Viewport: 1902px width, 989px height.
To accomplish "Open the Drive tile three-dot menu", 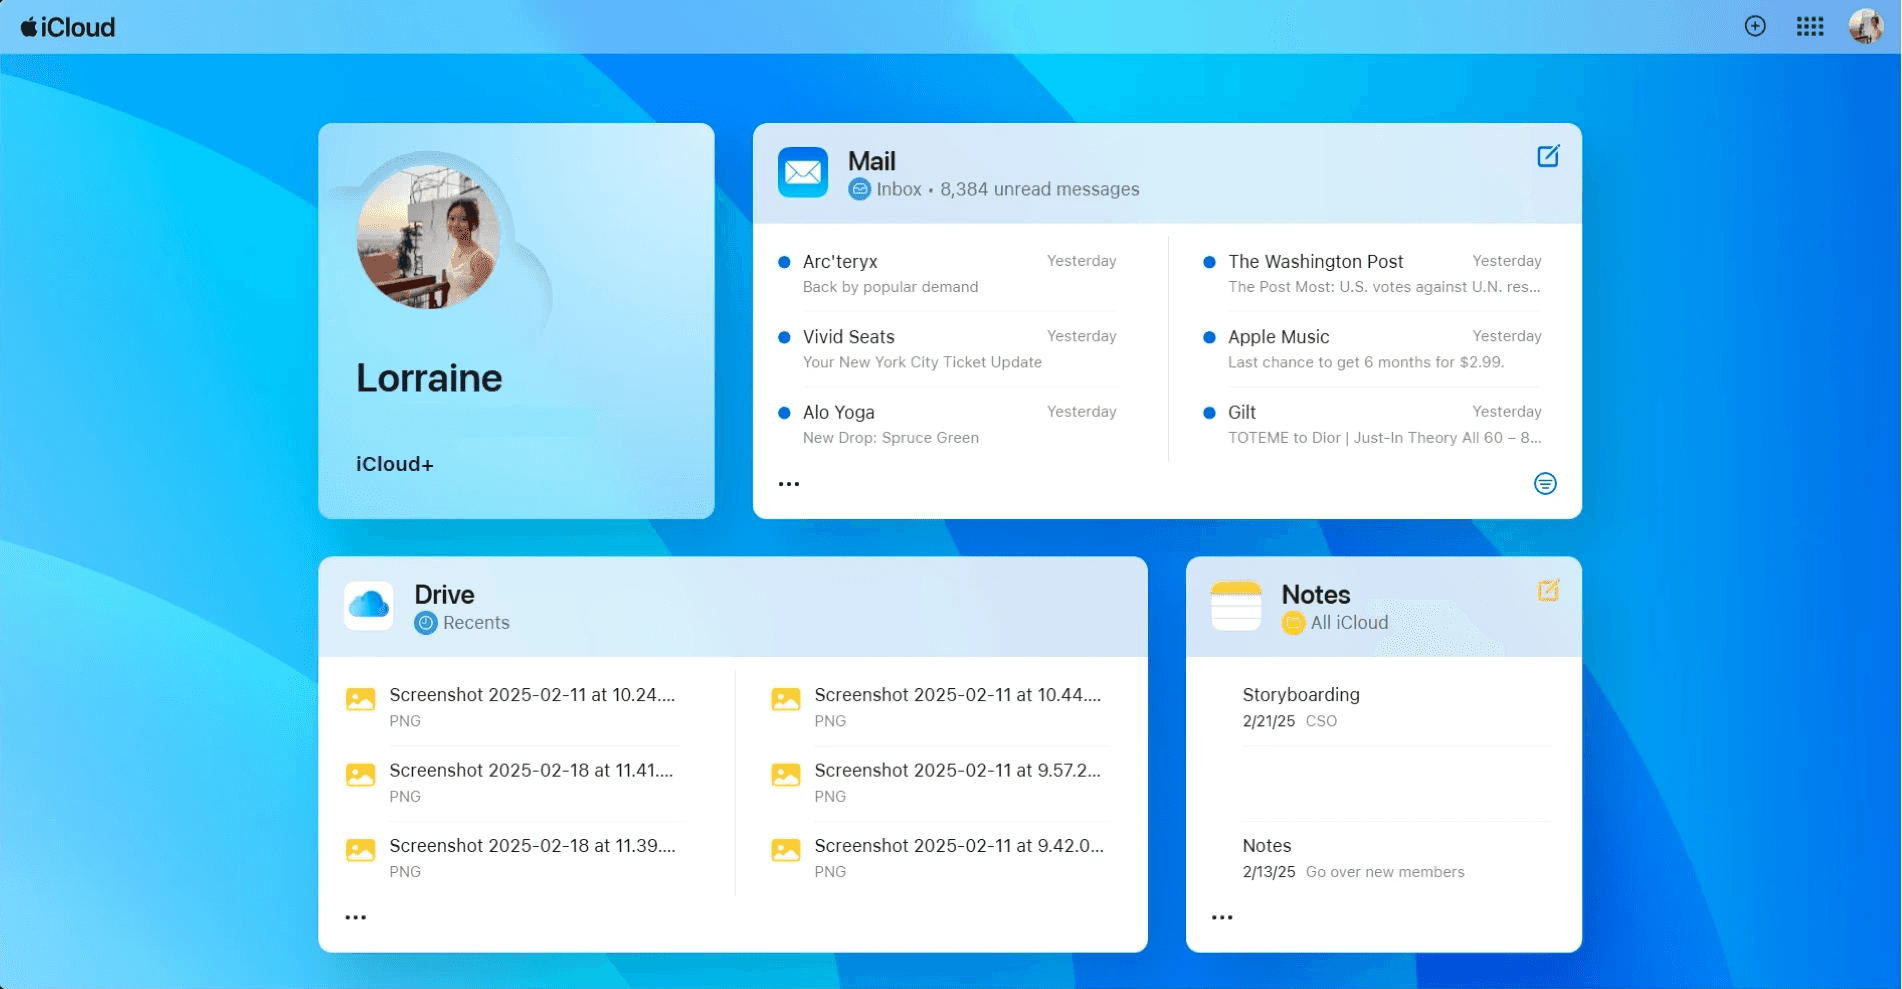I will [355, 917].
